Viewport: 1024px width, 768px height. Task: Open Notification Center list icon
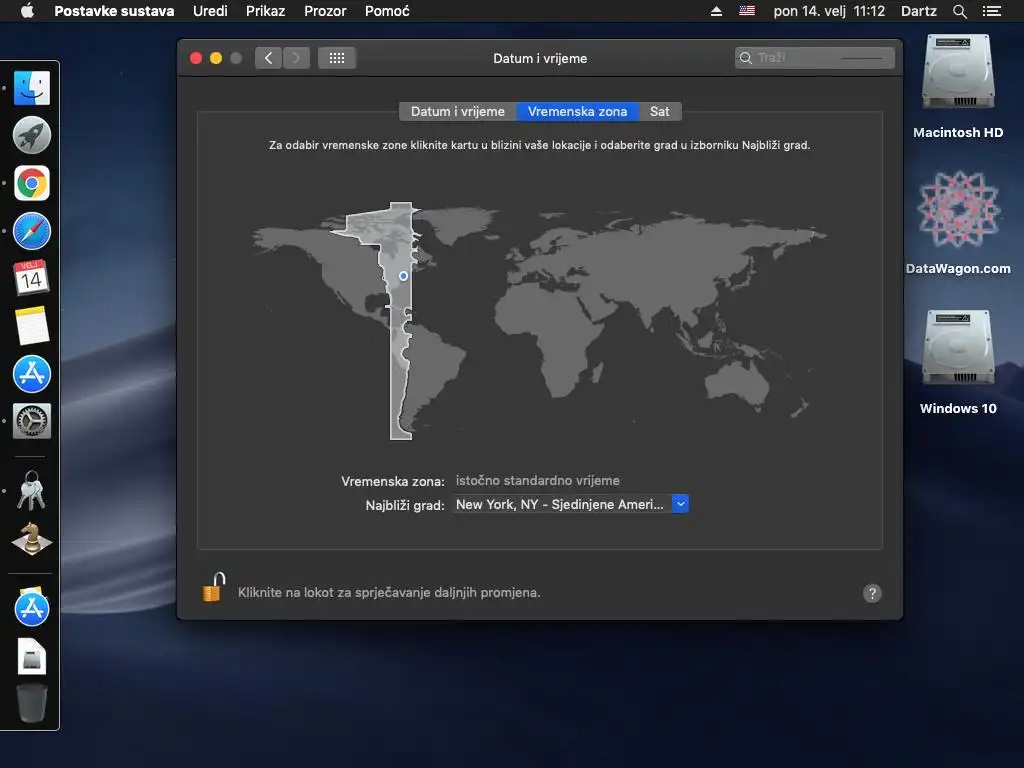pyautogui.click(x=992, y=11)
